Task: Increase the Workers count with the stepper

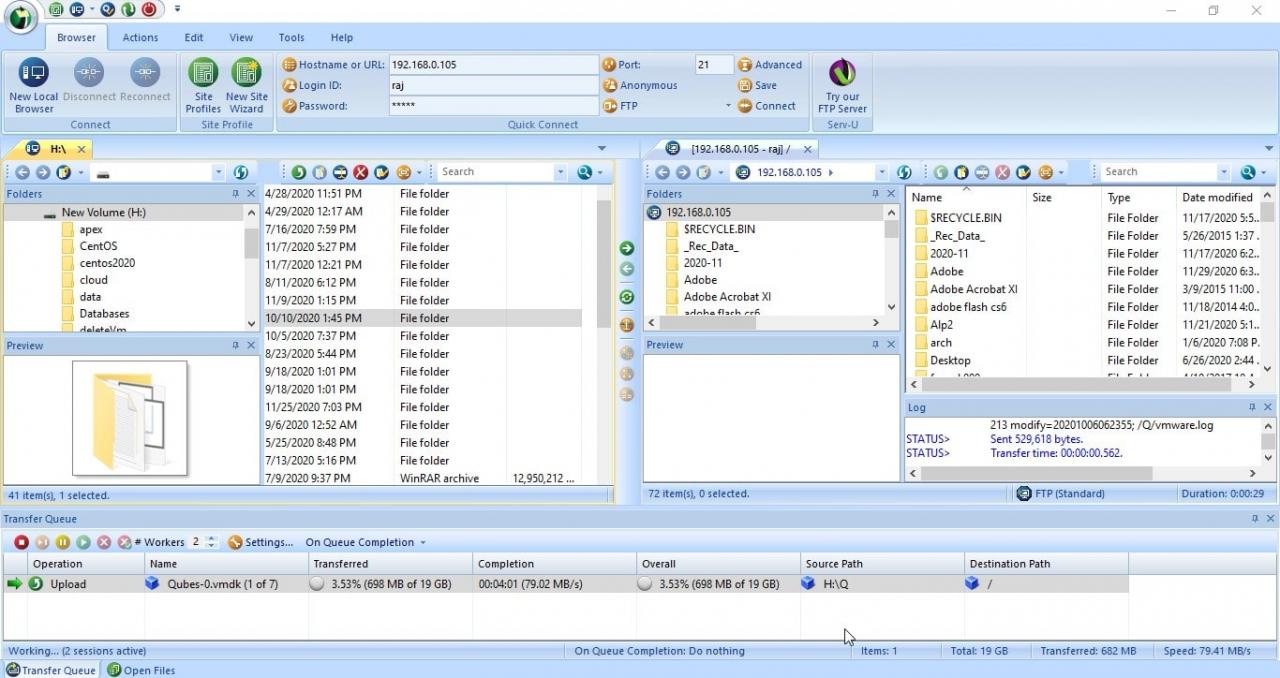Action: pos(211,538)
